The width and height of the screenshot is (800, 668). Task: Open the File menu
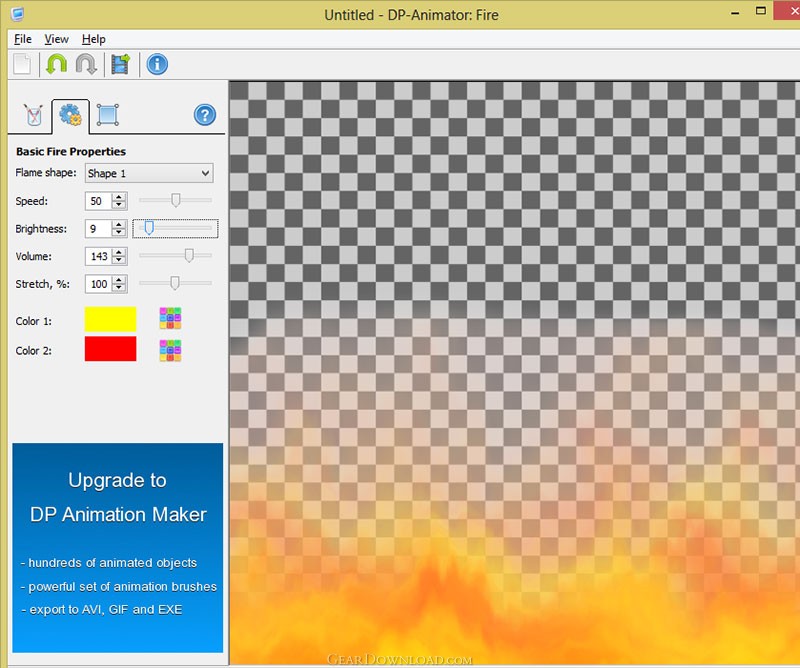click(x=23, y=39)
